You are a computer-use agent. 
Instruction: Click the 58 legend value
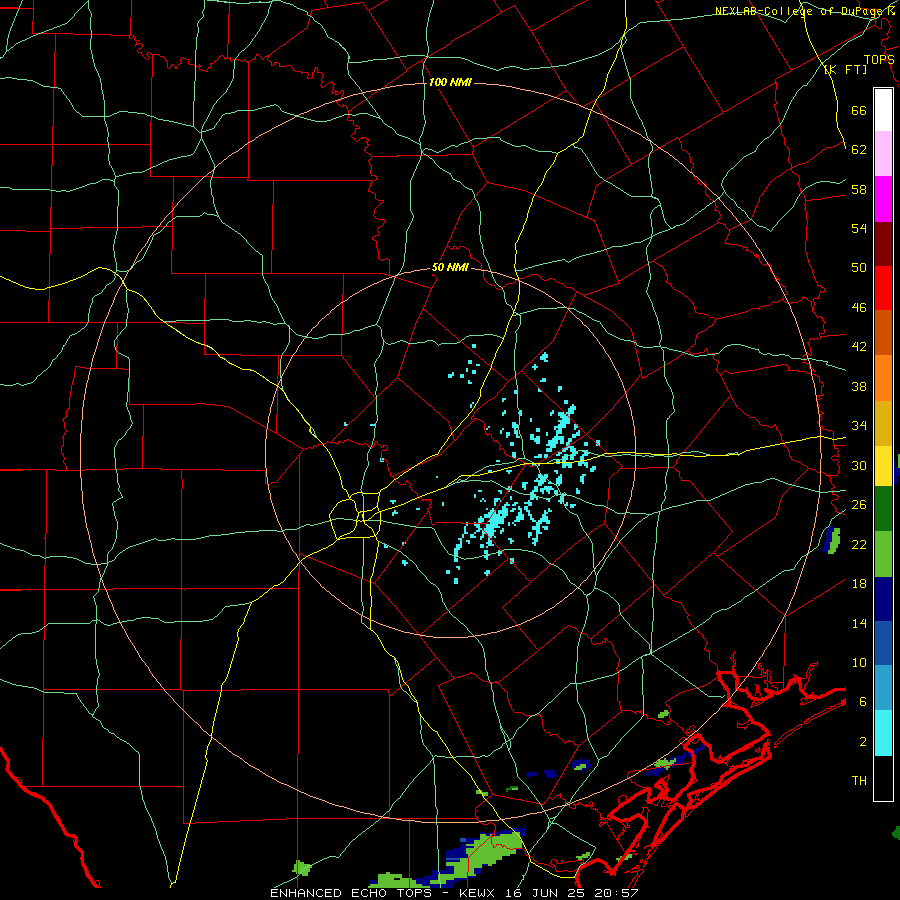point(859,189)
